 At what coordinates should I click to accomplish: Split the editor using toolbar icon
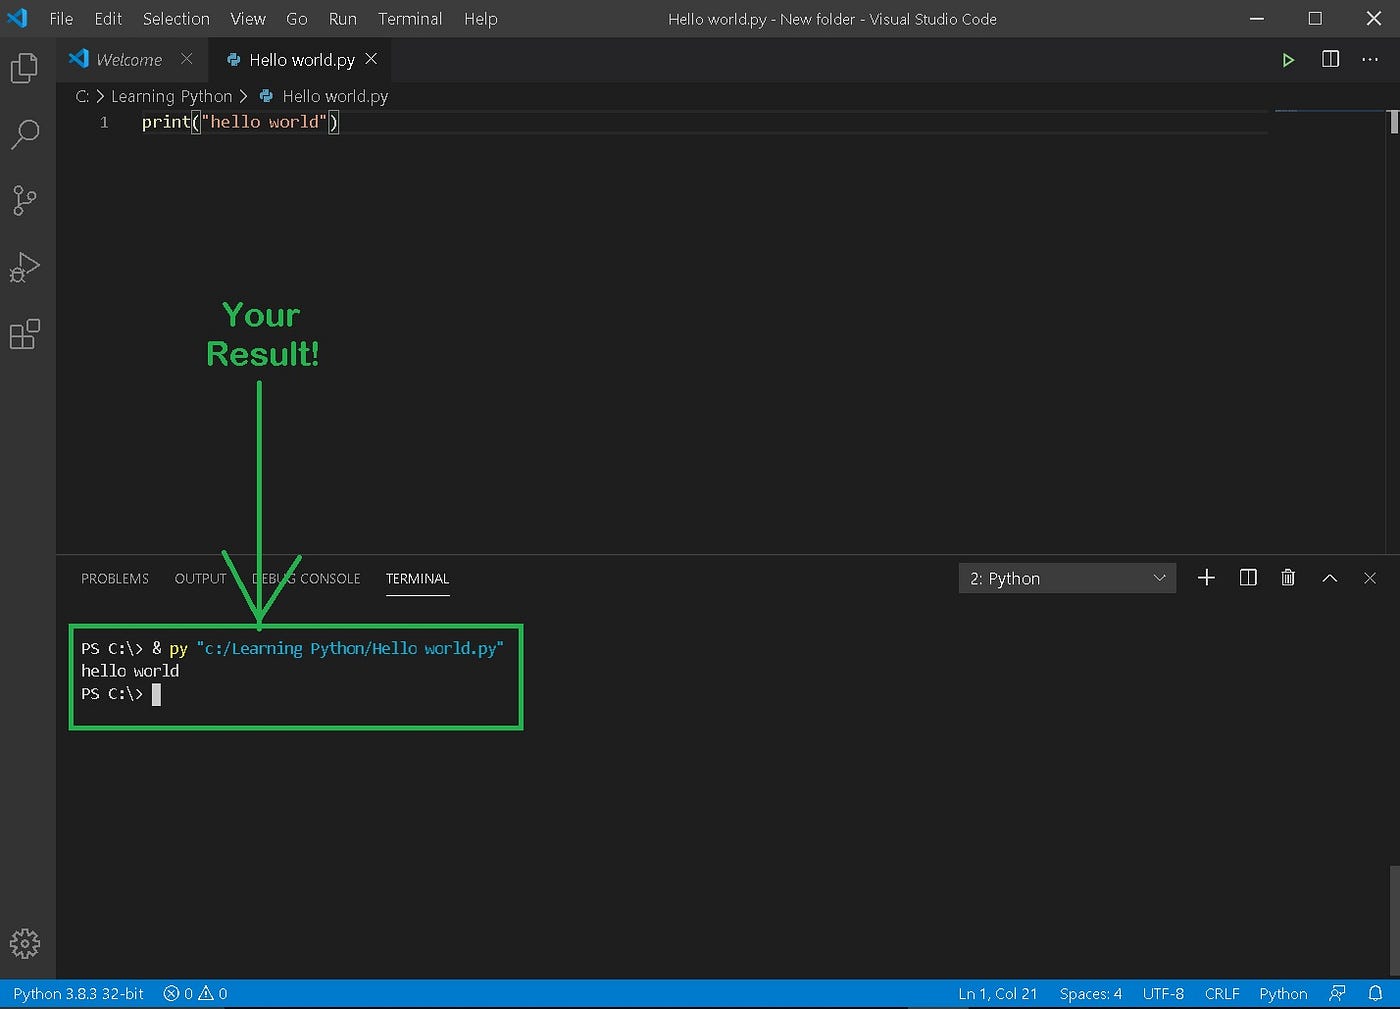click(x=1330, y=59)
